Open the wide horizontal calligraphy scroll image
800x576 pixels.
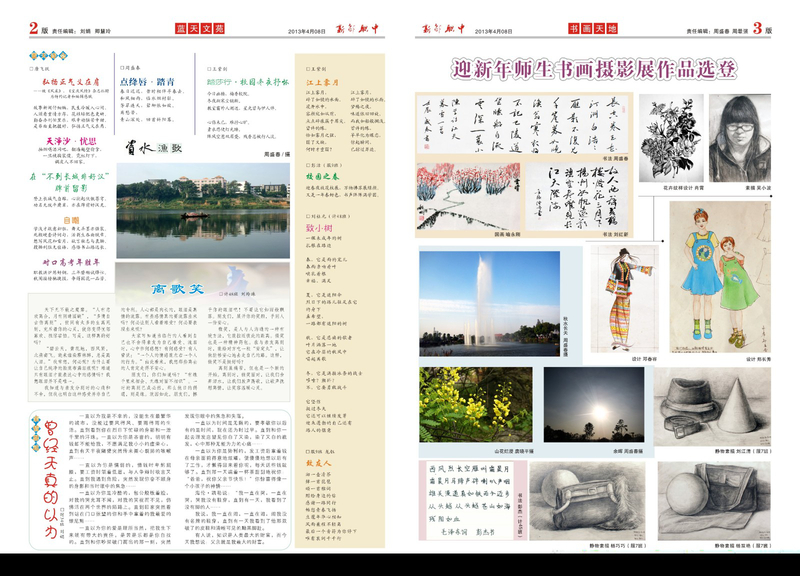tap(524, 124)
